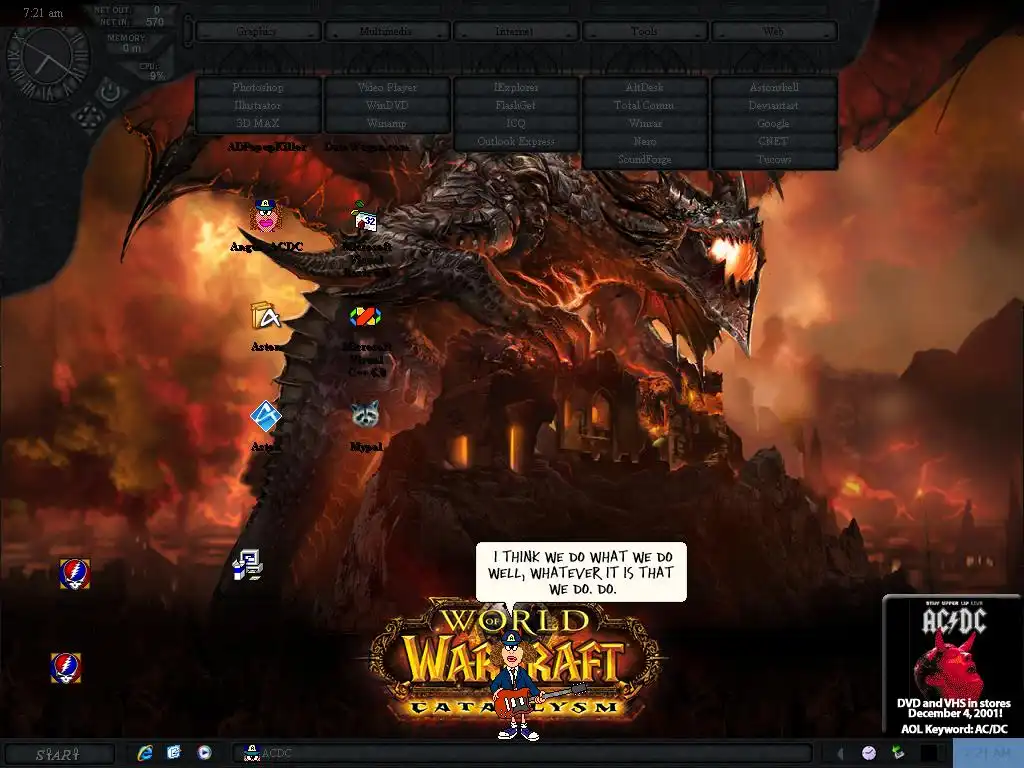Launch FlashGet from Internet list
The width and height of the screenshot is (1024, 768).
point(516,105)
